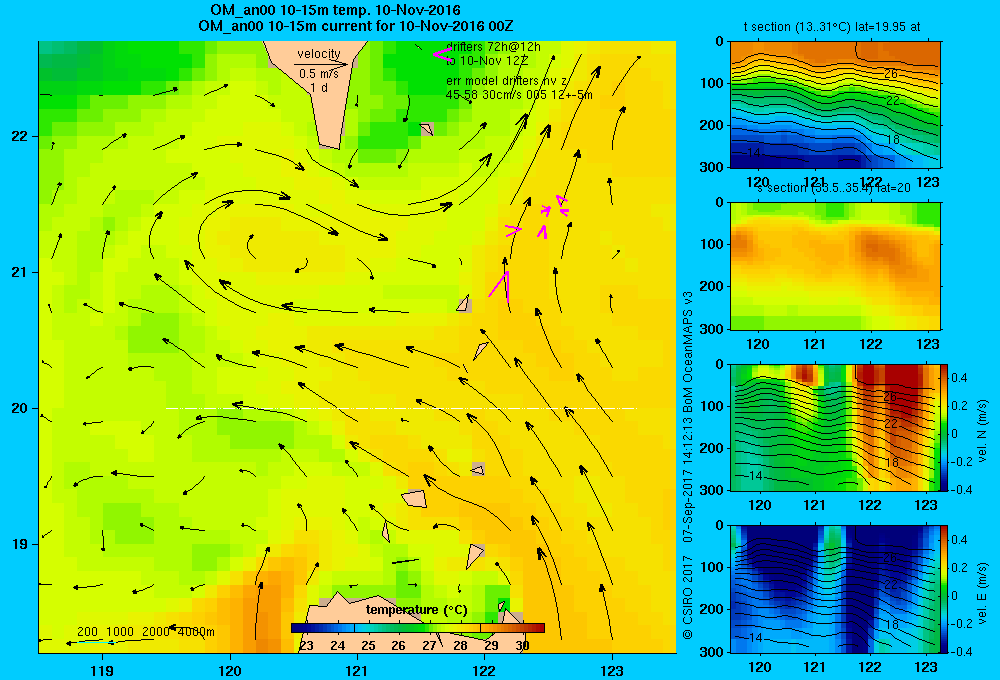The width and height of the screenshot is (1000, 680).
Task: Click the 0.4 tick on vel. N colorbar
Action: point(960,378)
